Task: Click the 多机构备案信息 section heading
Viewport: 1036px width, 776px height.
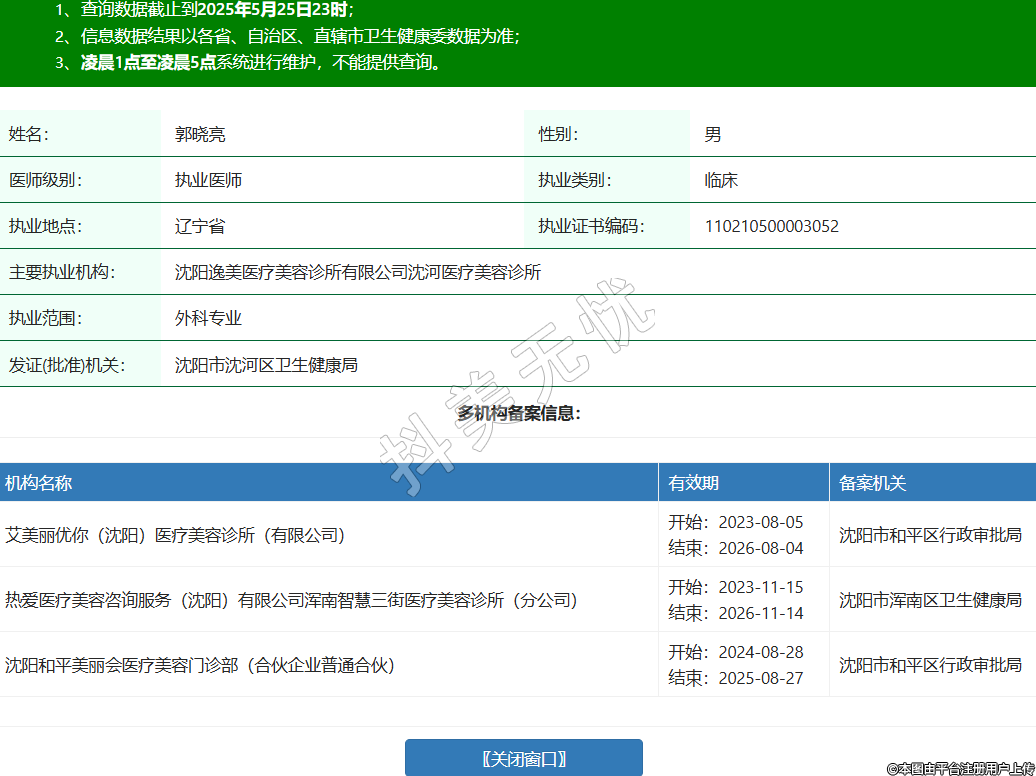Action: (x=519, y=413)
